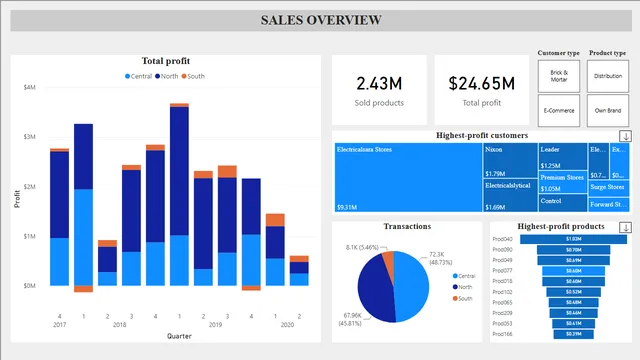640x360 pixels.
Task: Select the Forward St... treemap tile
Action: point(609,204)
